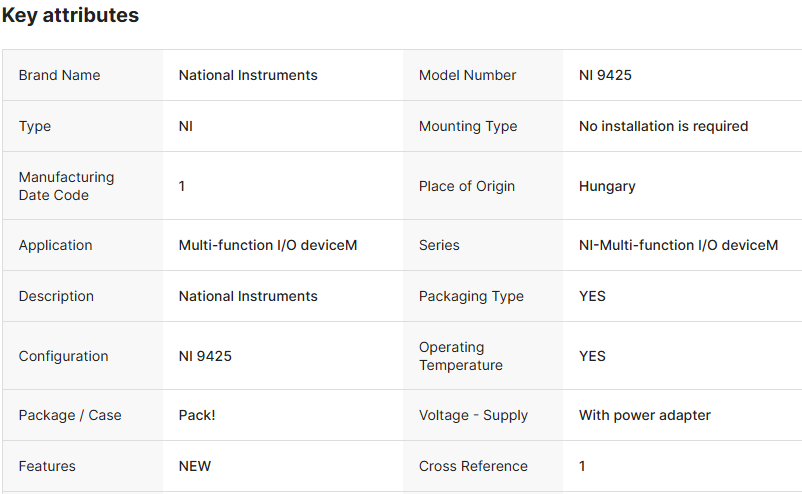The height and width of the screenshot is (494, 802).
Task: Select the Model Number value NI 9425
Action: click(605, 75)
